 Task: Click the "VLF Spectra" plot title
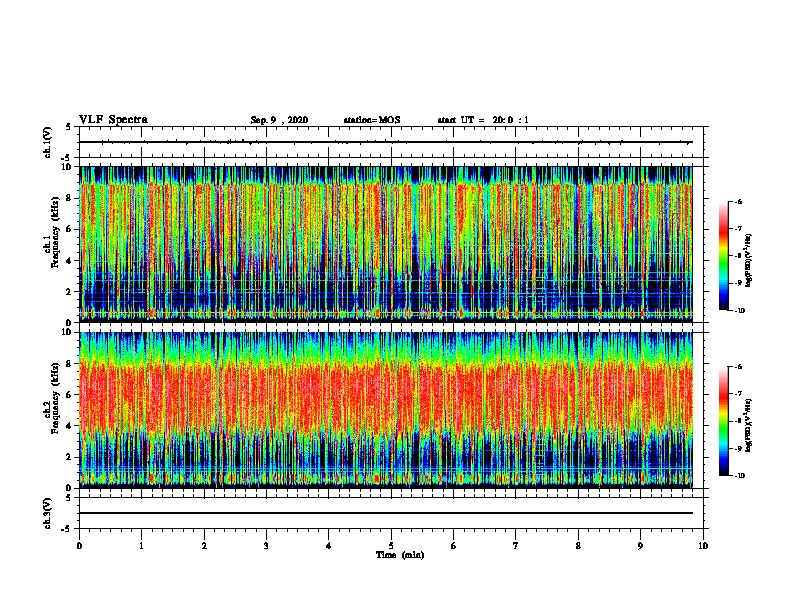tap(113, 120)
